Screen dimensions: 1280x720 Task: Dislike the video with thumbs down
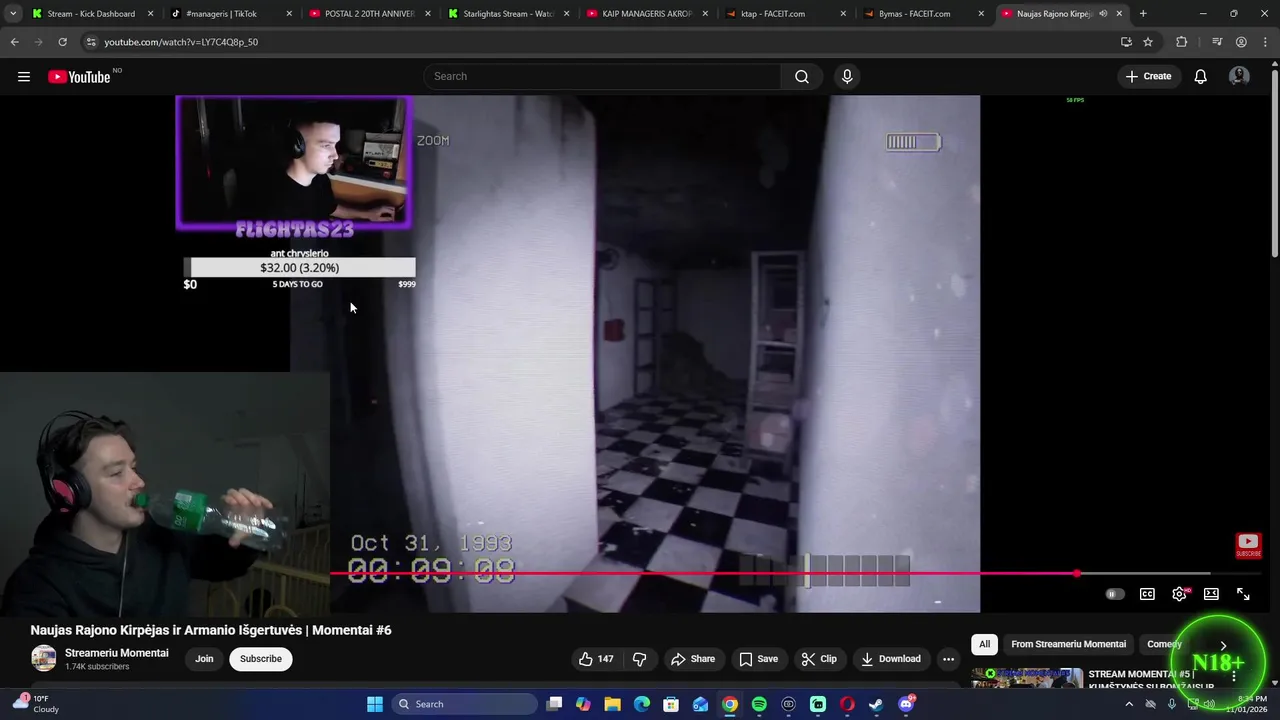(x=640, y=659)
